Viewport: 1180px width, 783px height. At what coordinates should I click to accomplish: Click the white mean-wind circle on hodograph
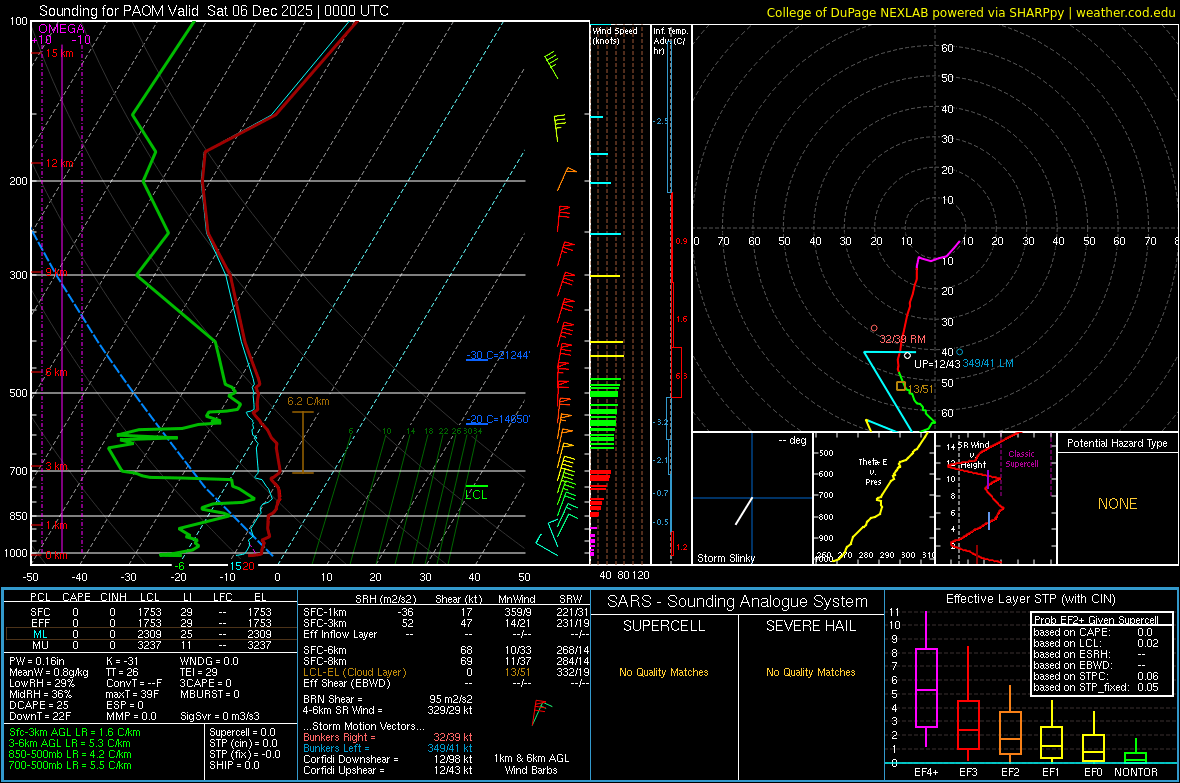[x=908, y=355]
